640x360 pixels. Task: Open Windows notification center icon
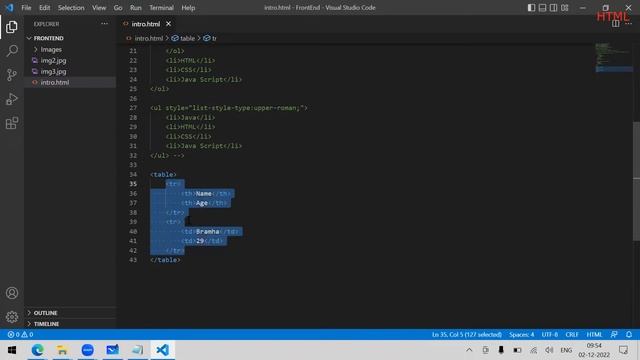click(623, 350)
